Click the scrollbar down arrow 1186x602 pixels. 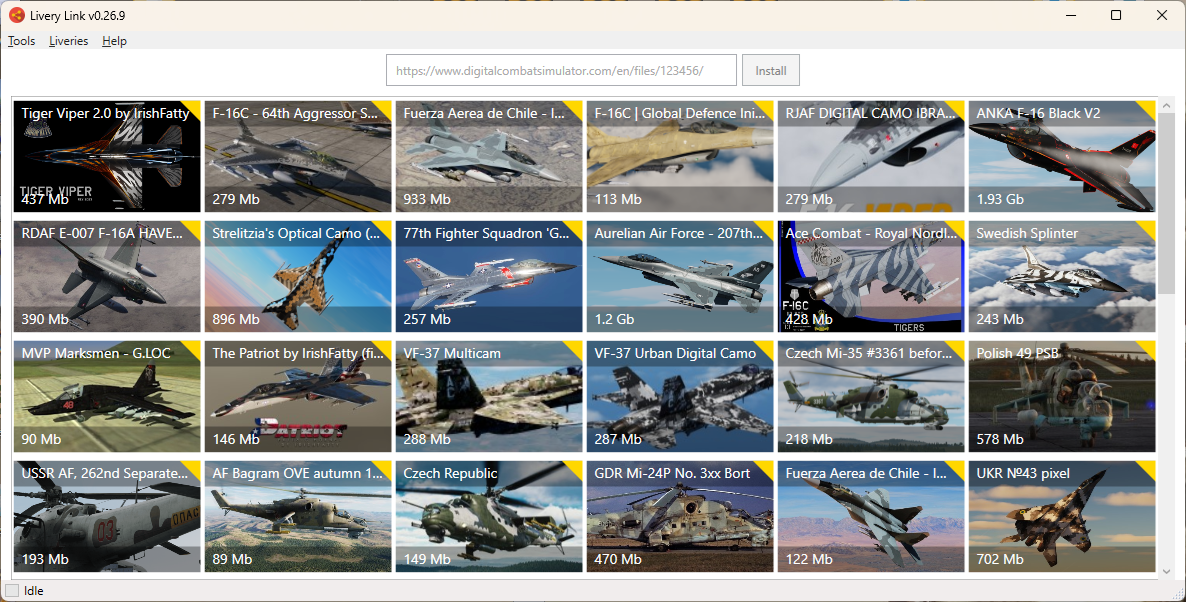1166,572
